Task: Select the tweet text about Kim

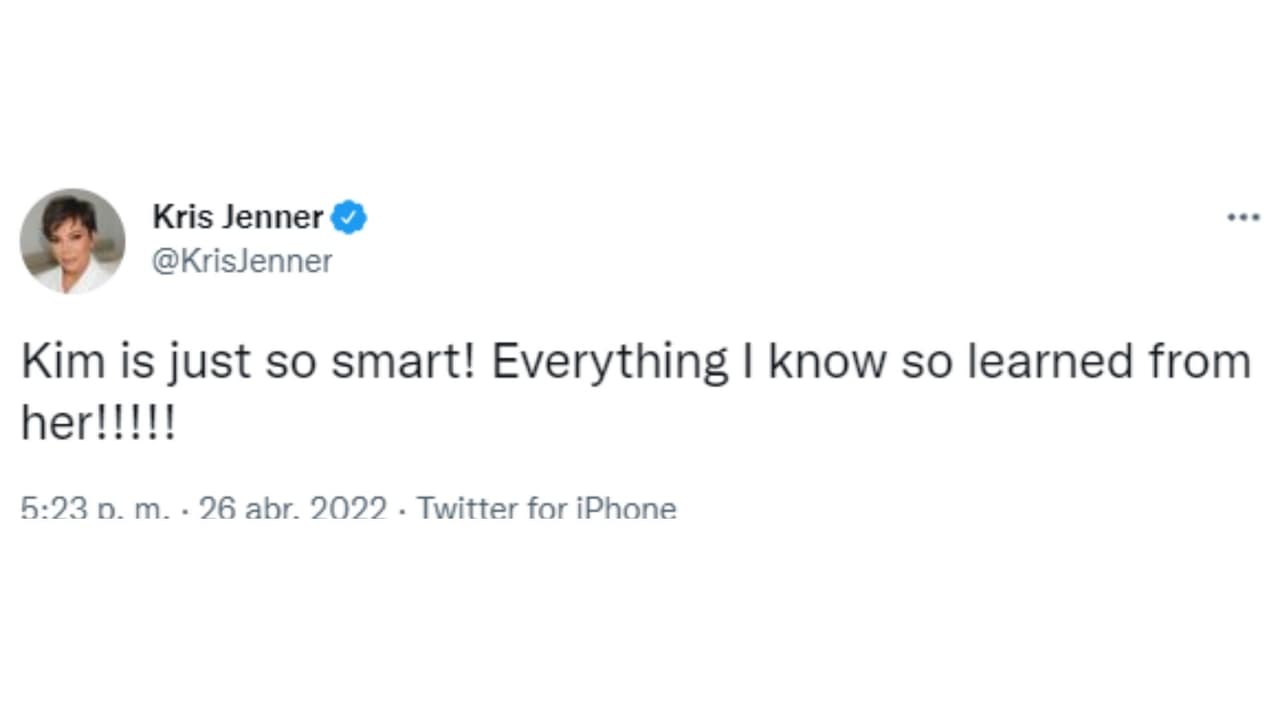Action: point(636,361)
